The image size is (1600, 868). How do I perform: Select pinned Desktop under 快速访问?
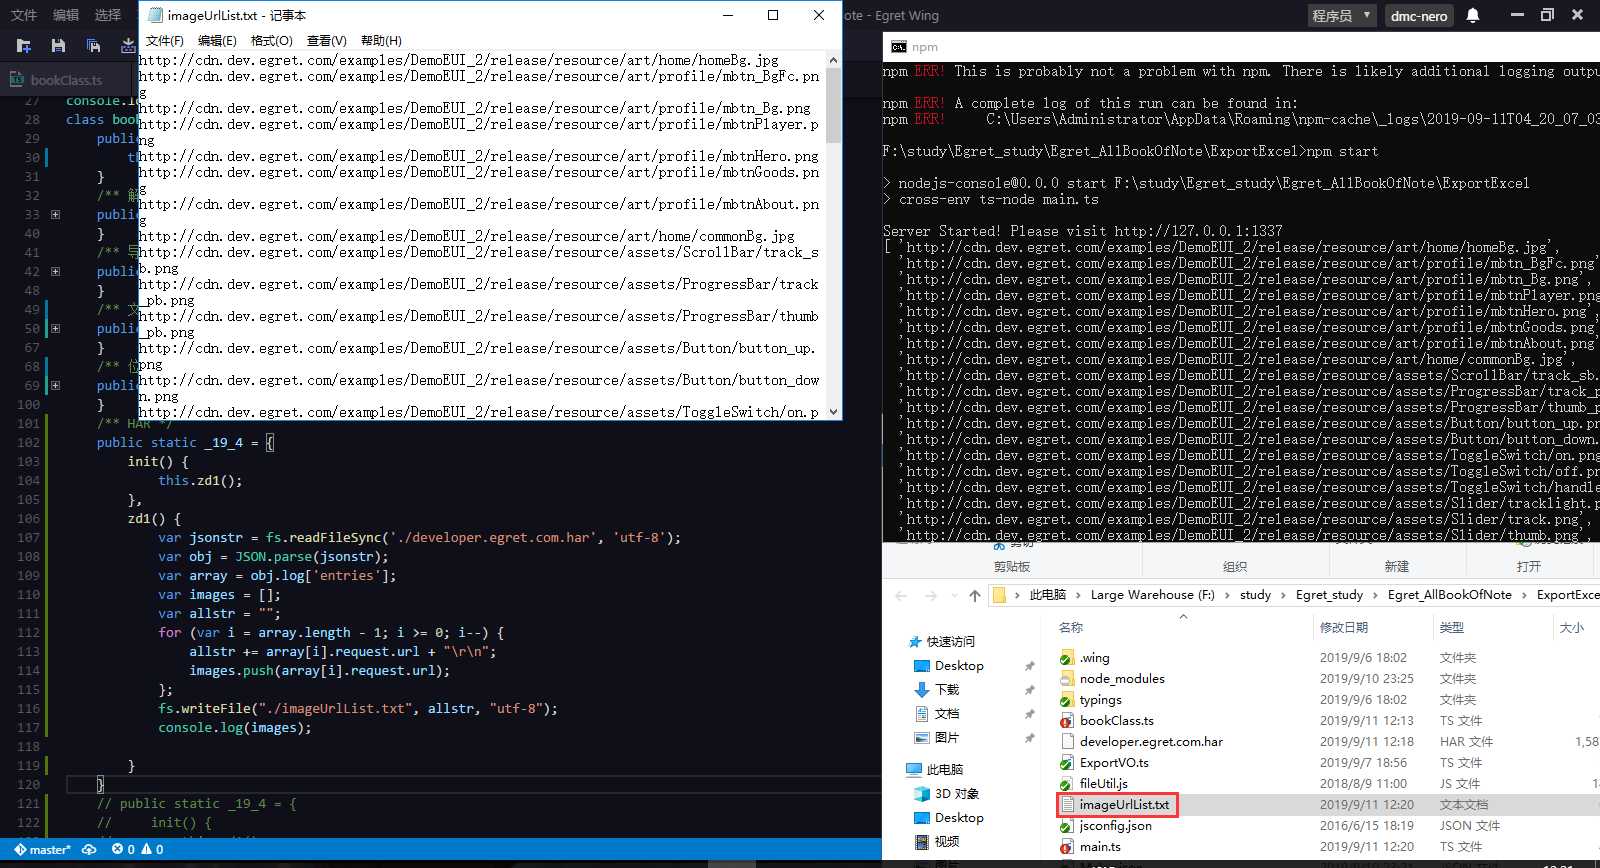949,666
